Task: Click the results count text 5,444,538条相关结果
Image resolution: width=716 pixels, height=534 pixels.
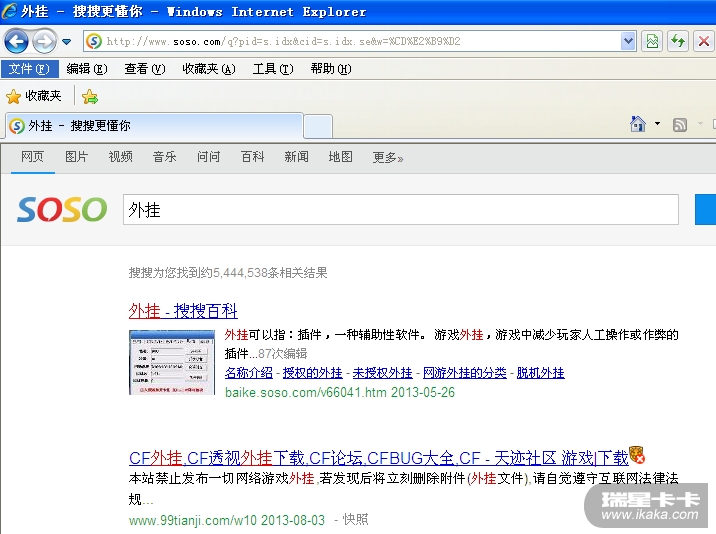Action: [x=270, y=273]
